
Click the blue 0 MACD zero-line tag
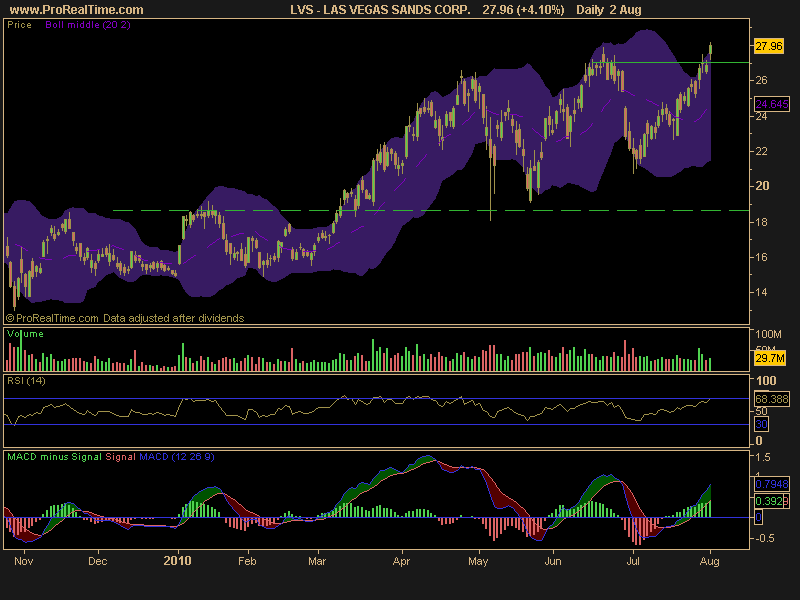(x=759, y=517)
